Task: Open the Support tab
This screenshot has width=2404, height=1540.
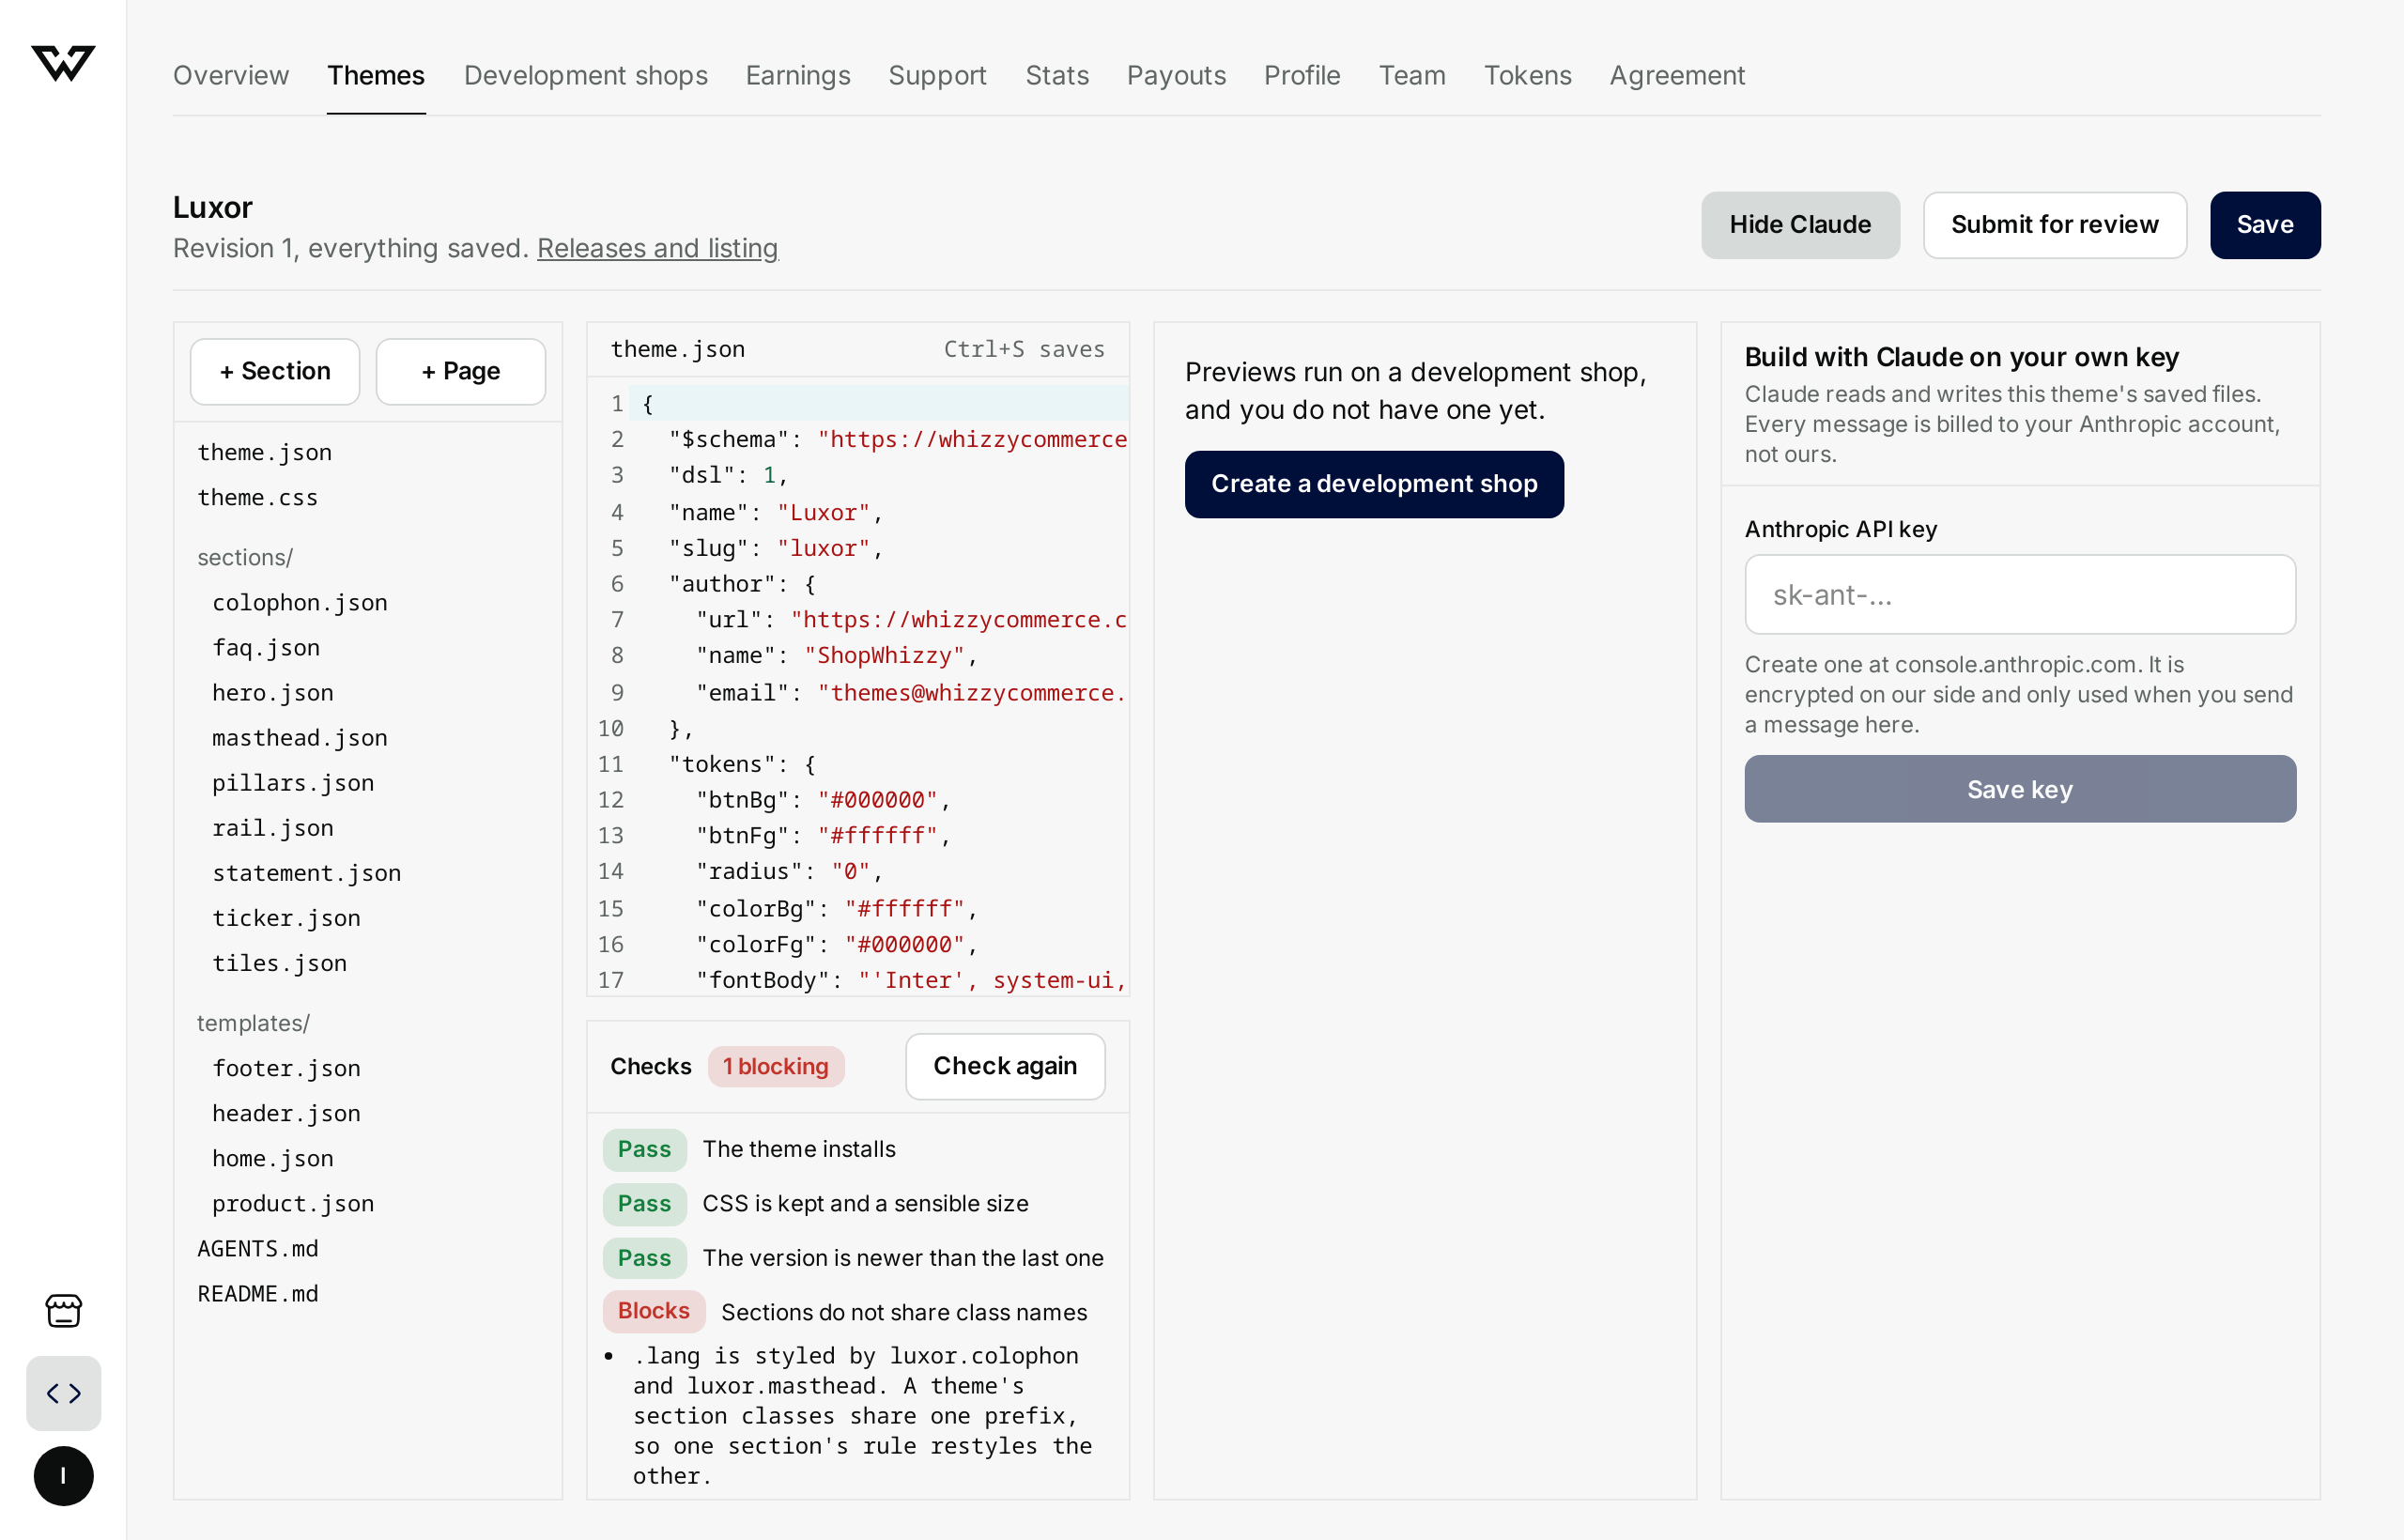Action: point(938,75)
